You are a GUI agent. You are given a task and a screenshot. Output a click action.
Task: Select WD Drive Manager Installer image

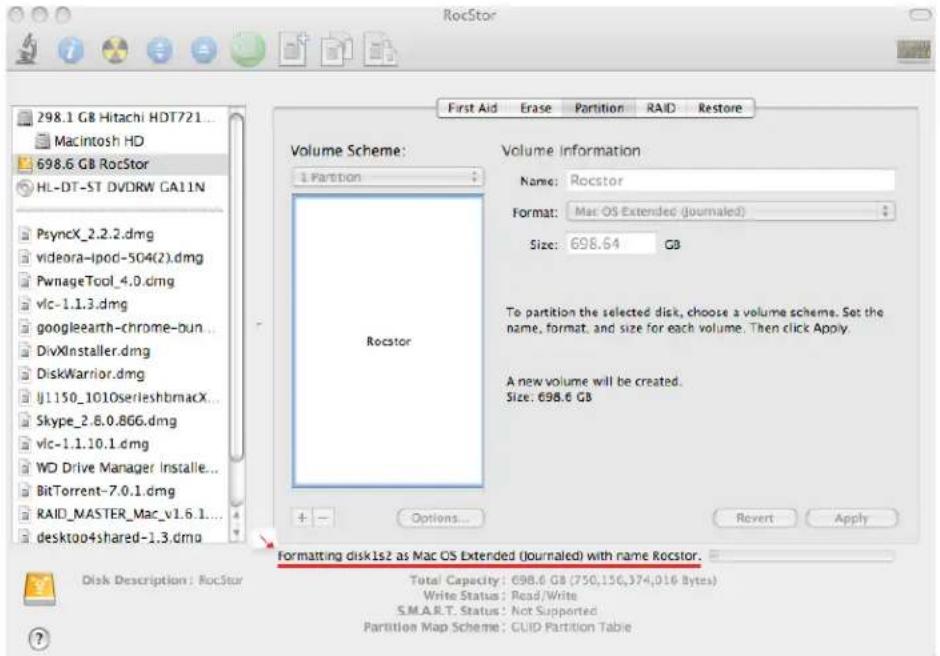click(121, 467)
